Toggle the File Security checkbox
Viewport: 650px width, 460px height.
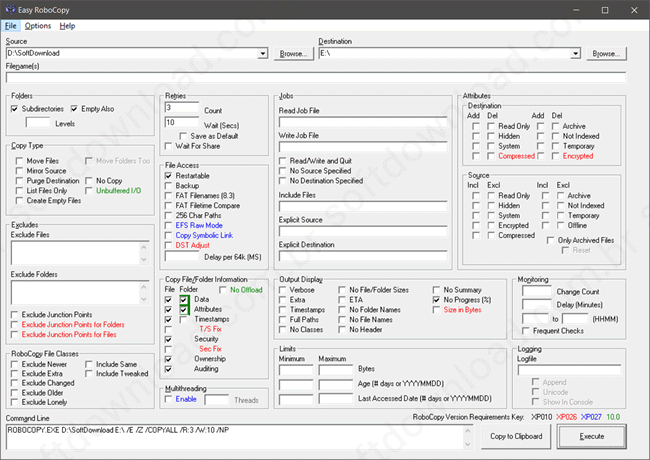(168, 339)
